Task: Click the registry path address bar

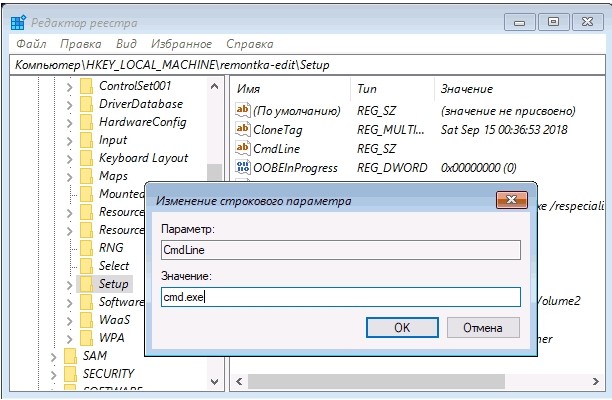Action: (307, 65)
